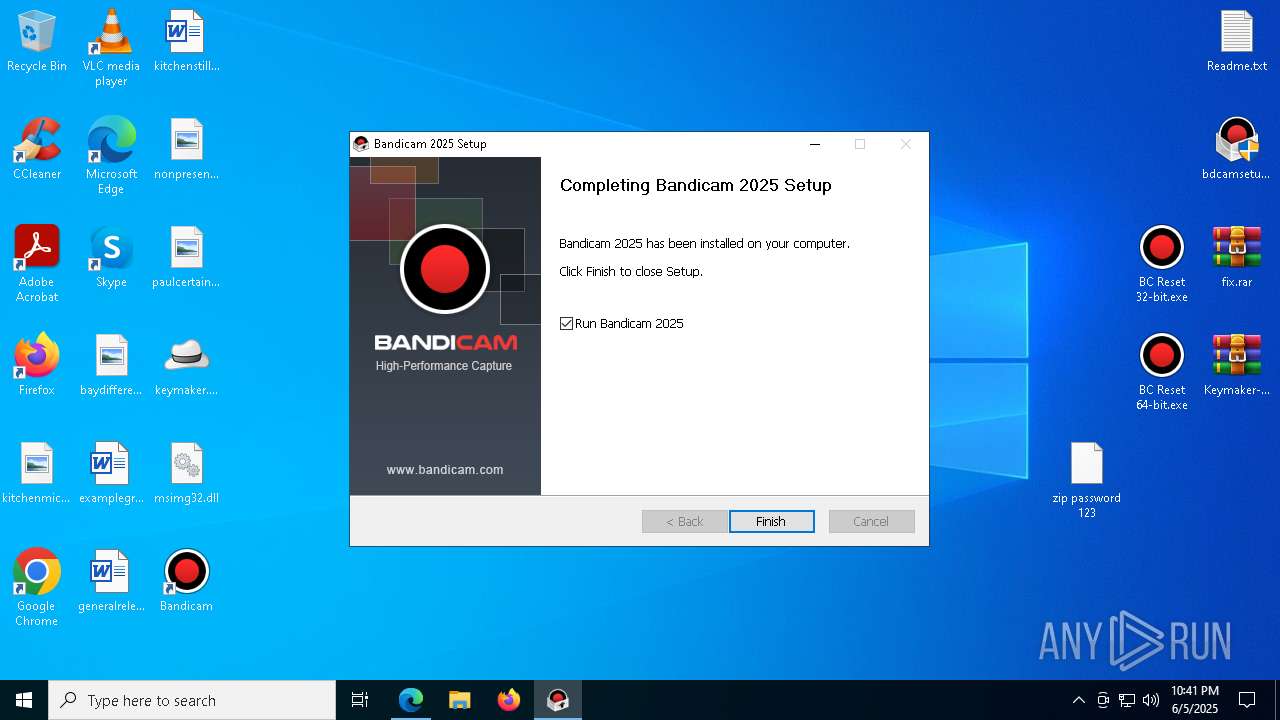This screenshot has height=720, width=1280.
Task: Click Finish to close Setup
Action: click(x=771, y=521)
